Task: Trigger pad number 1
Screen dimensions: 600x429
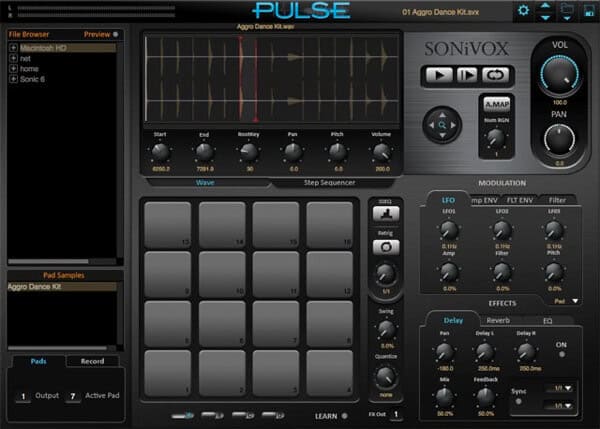Action: (168, 373)
